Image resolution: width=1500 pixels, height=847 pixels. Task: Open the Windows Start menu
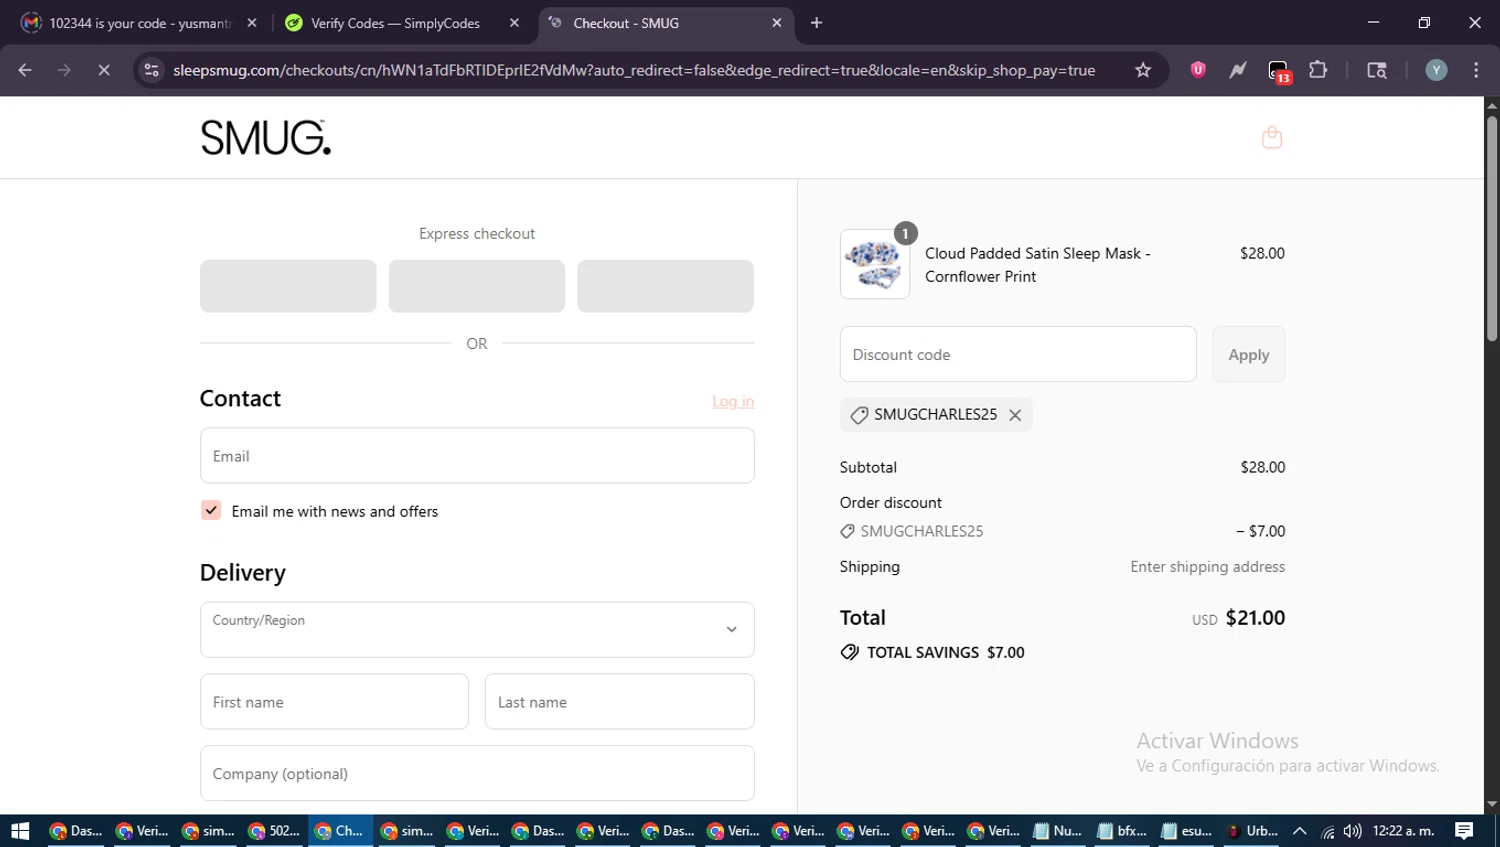[x=20, y=831]
